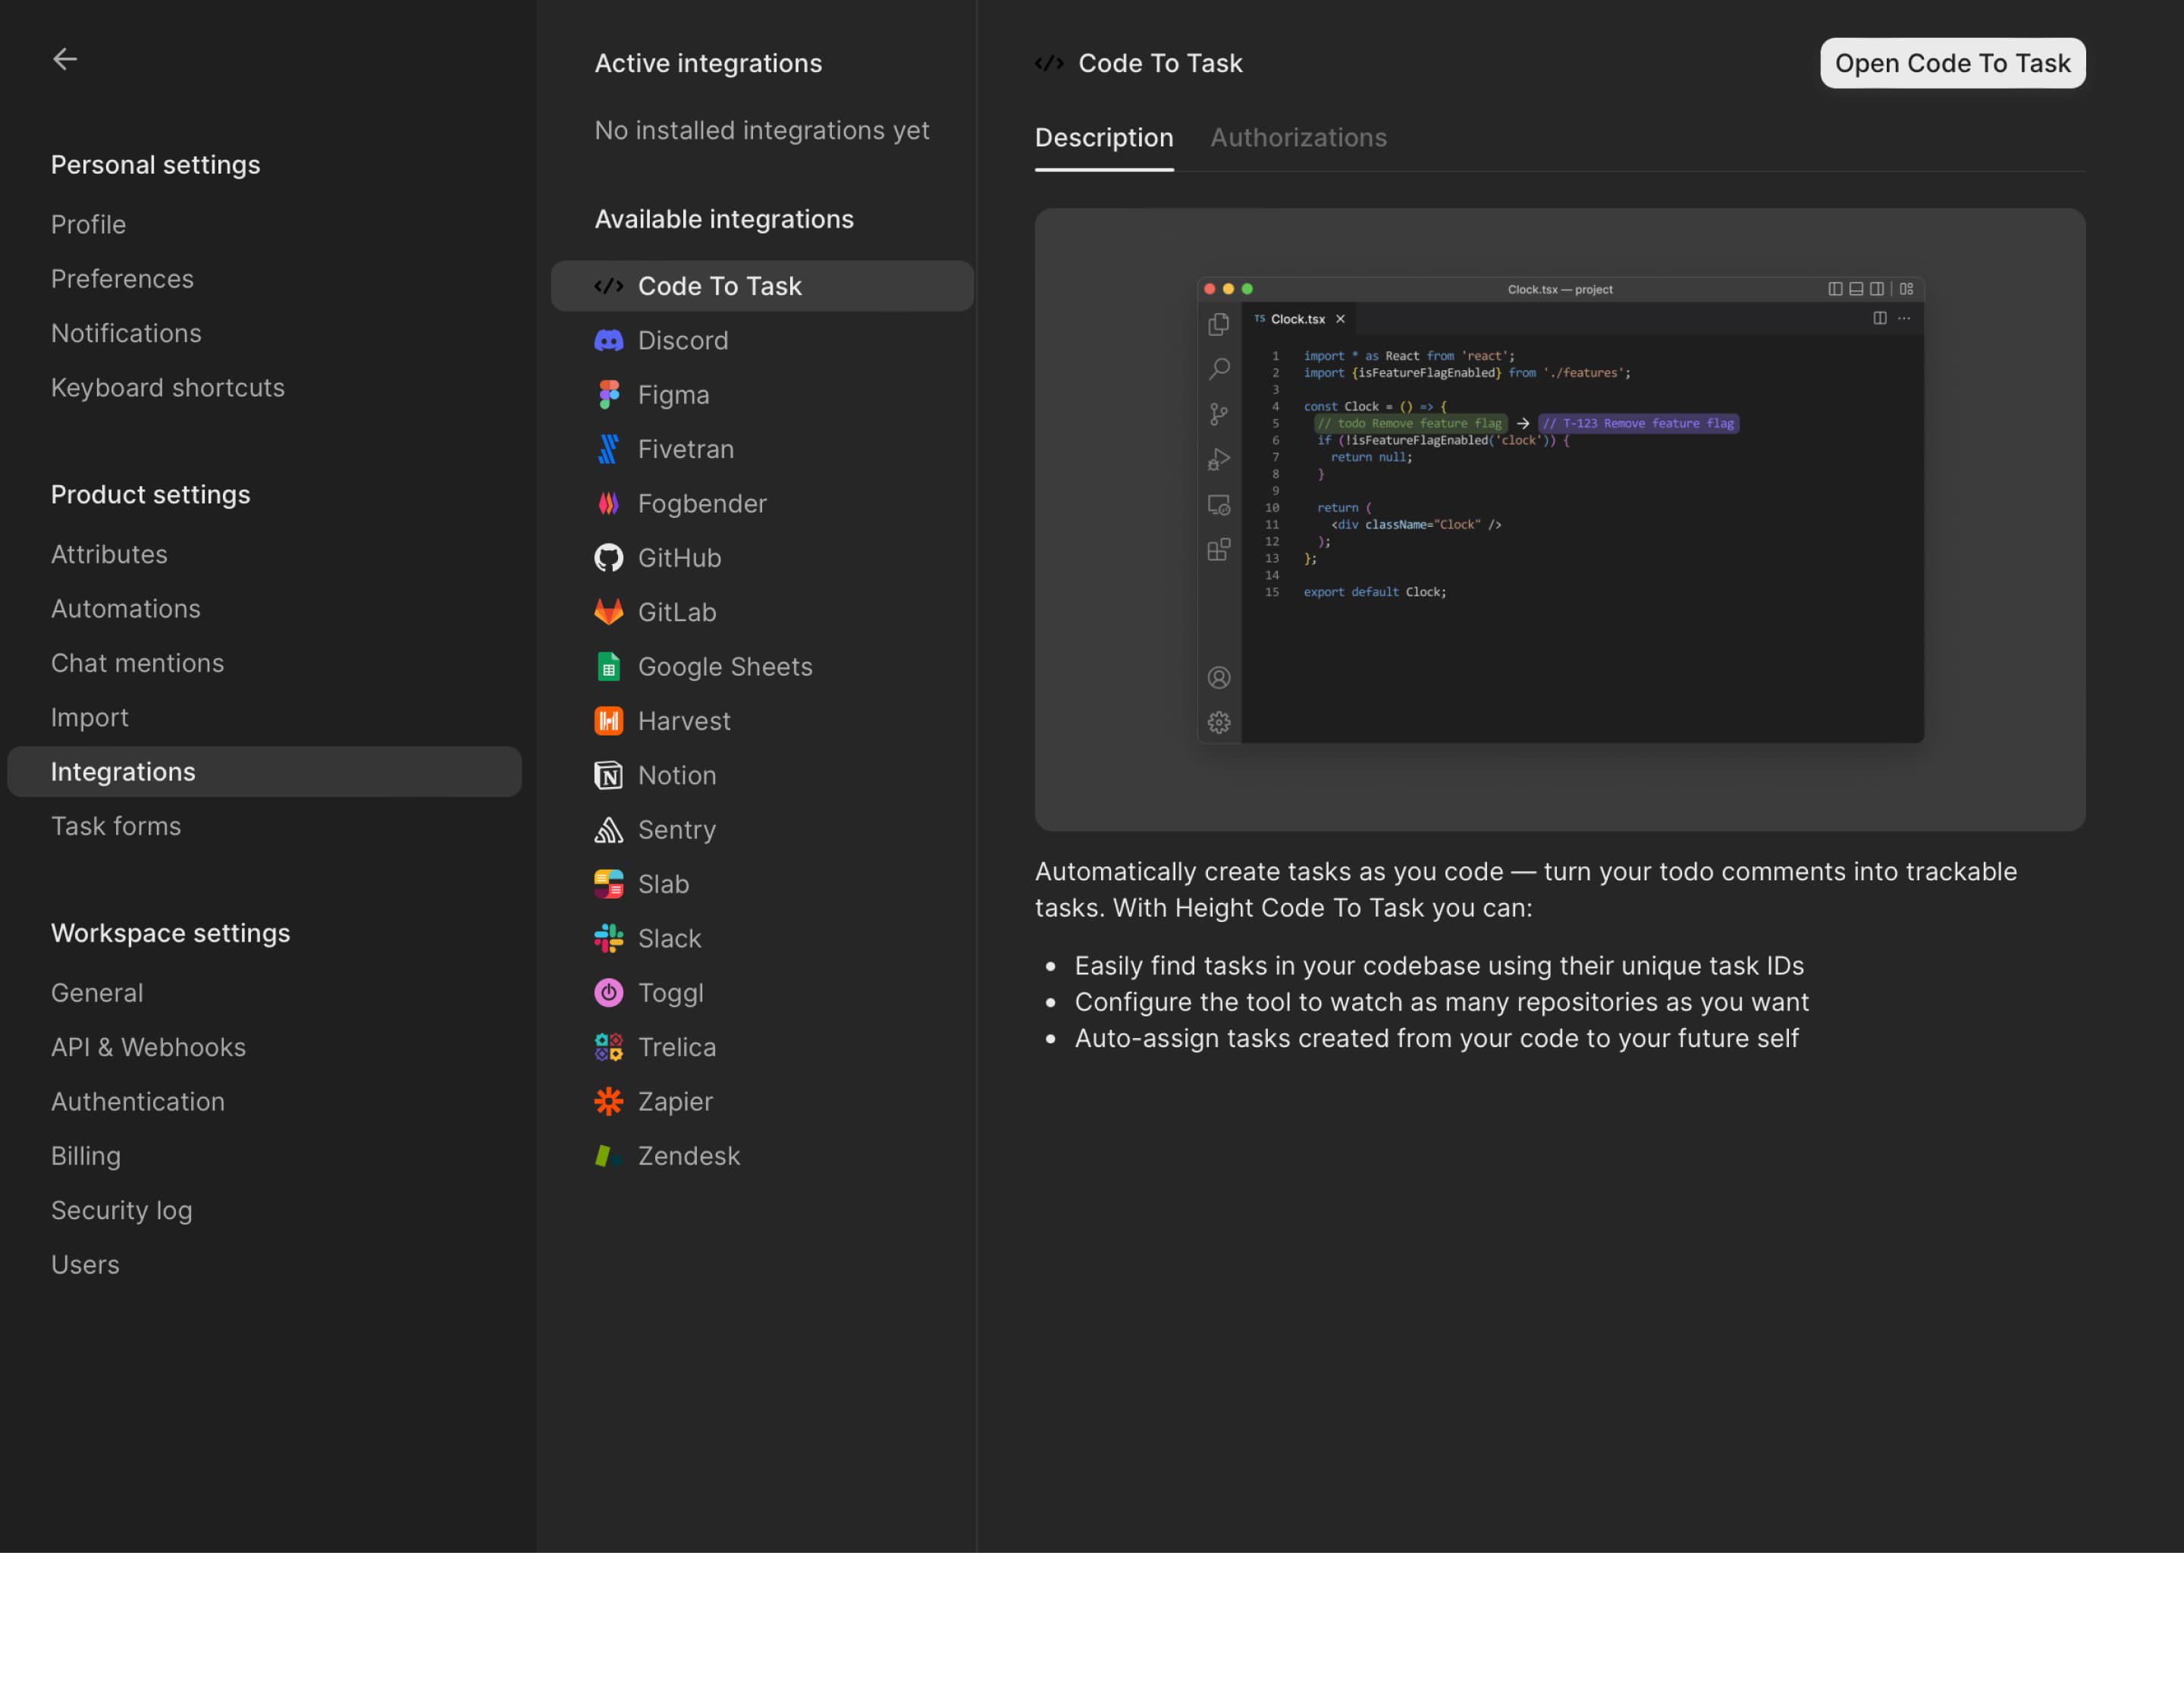
Task: Select the Discord integration label
Action: pos(683,341)
